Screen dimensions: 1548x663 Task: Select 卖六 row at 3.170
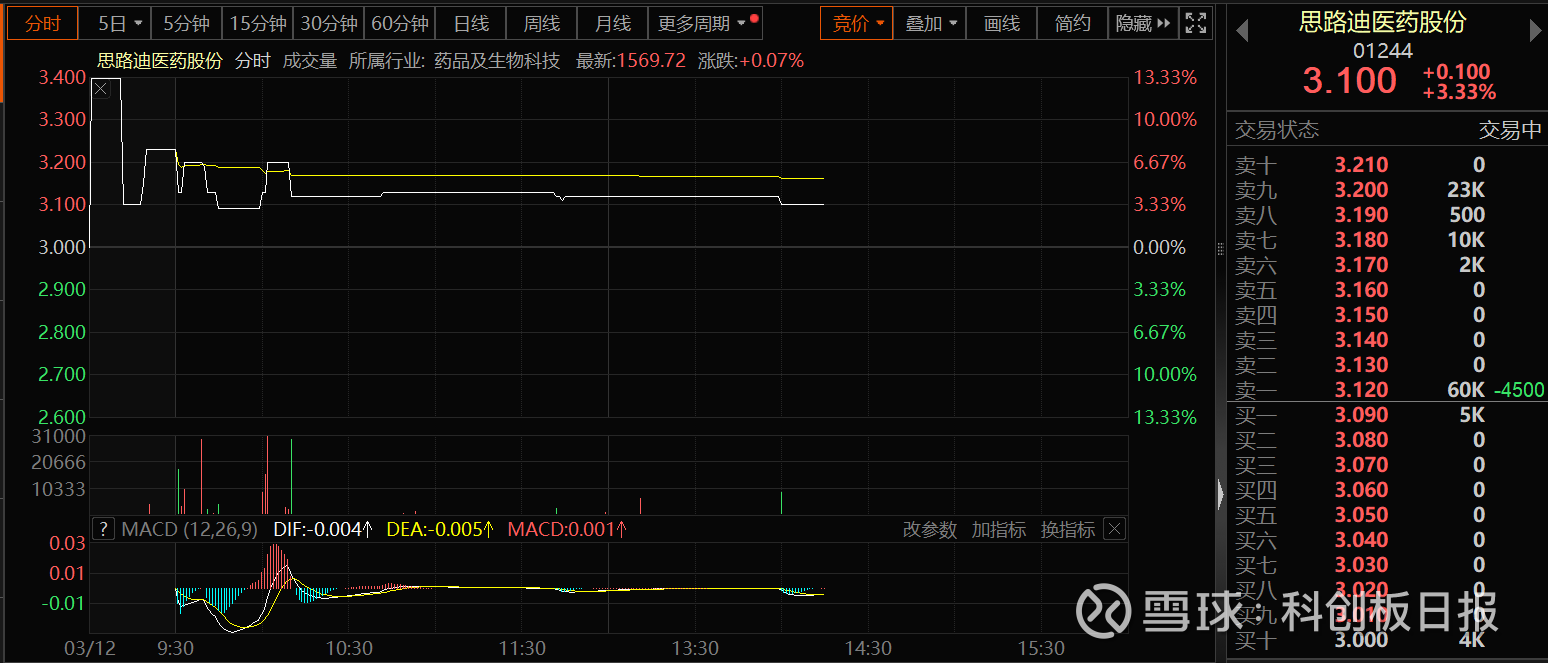1387,265
